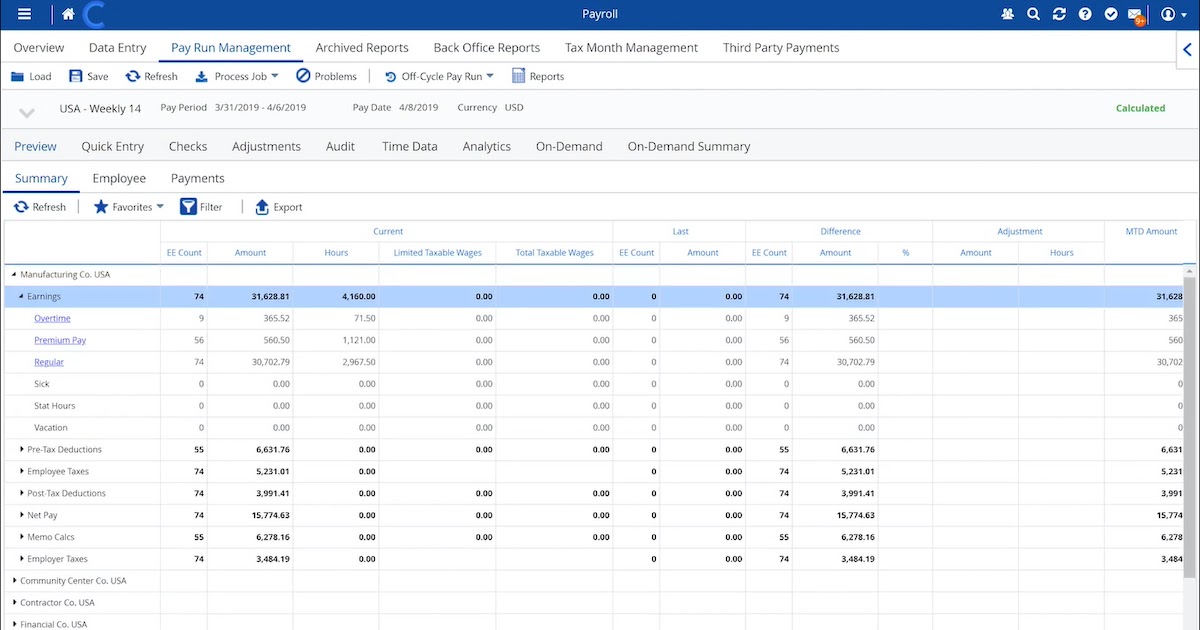Click the Limited Taxable Wages column header
Viewport: 1200px width, 630px height.
[x=437, y=253]
